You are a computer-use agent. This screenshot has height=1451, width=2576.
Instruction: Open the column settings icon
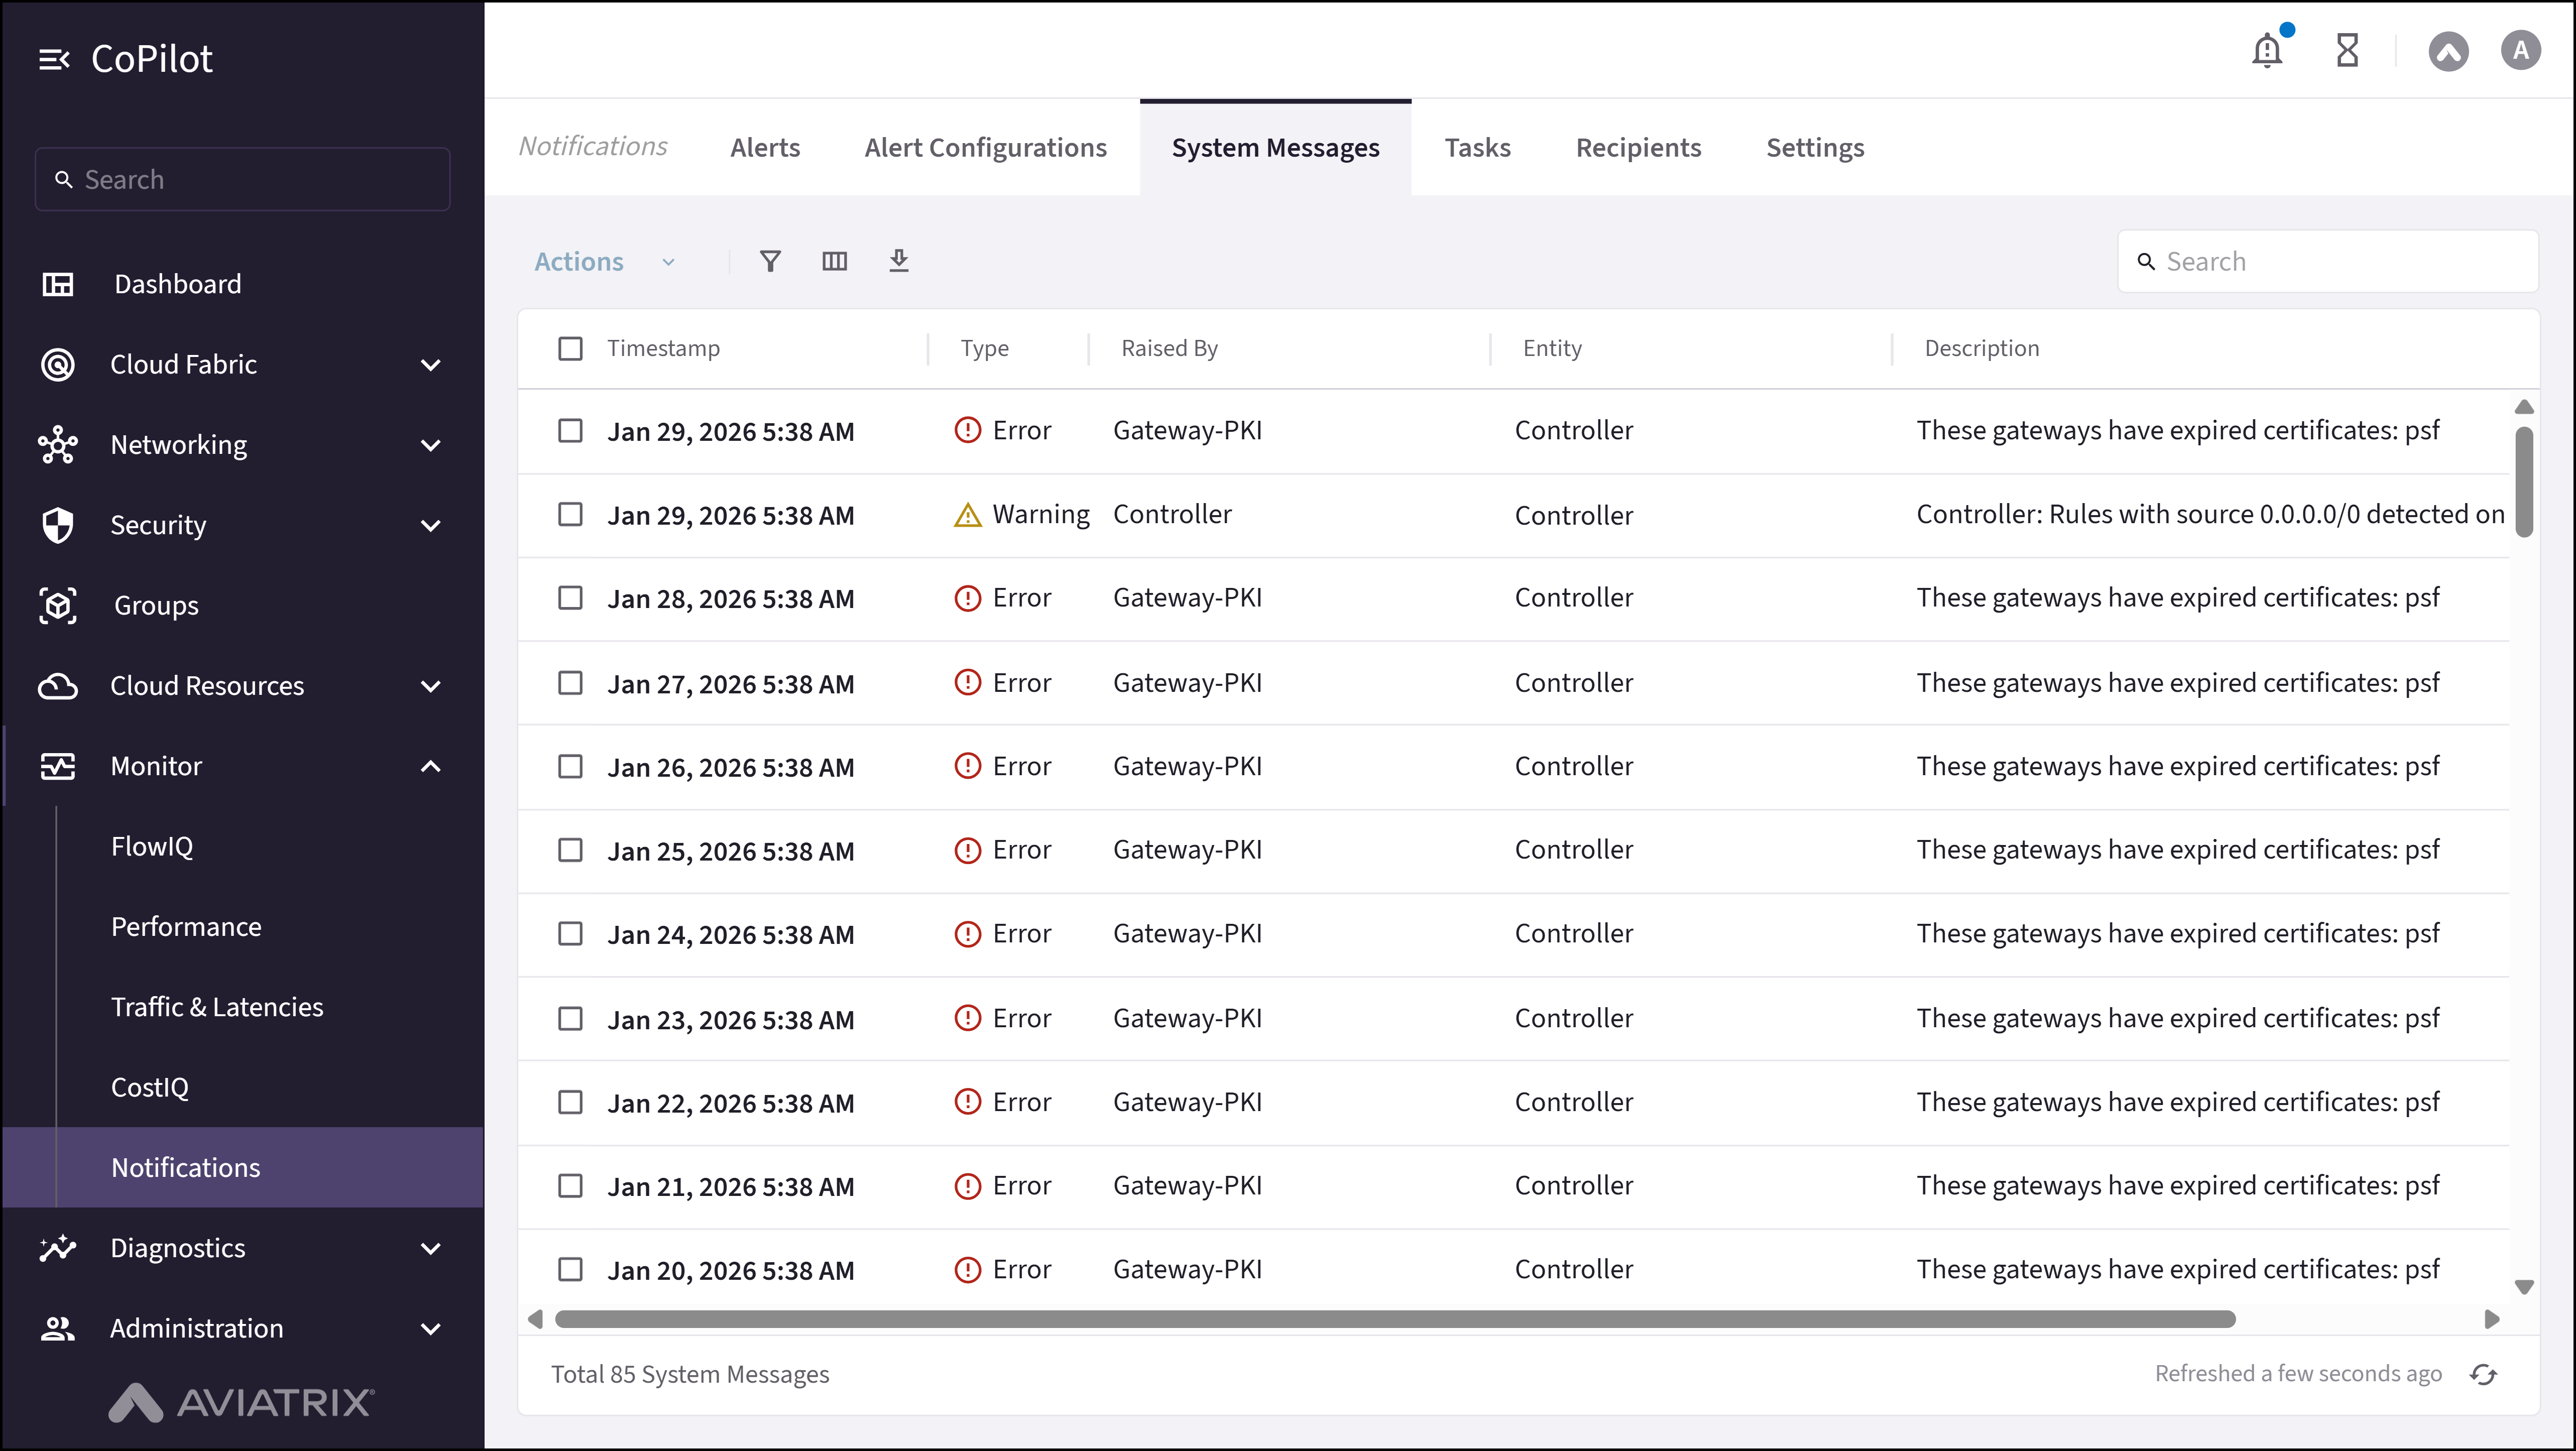pyautogui.click(x=835, y=261)
